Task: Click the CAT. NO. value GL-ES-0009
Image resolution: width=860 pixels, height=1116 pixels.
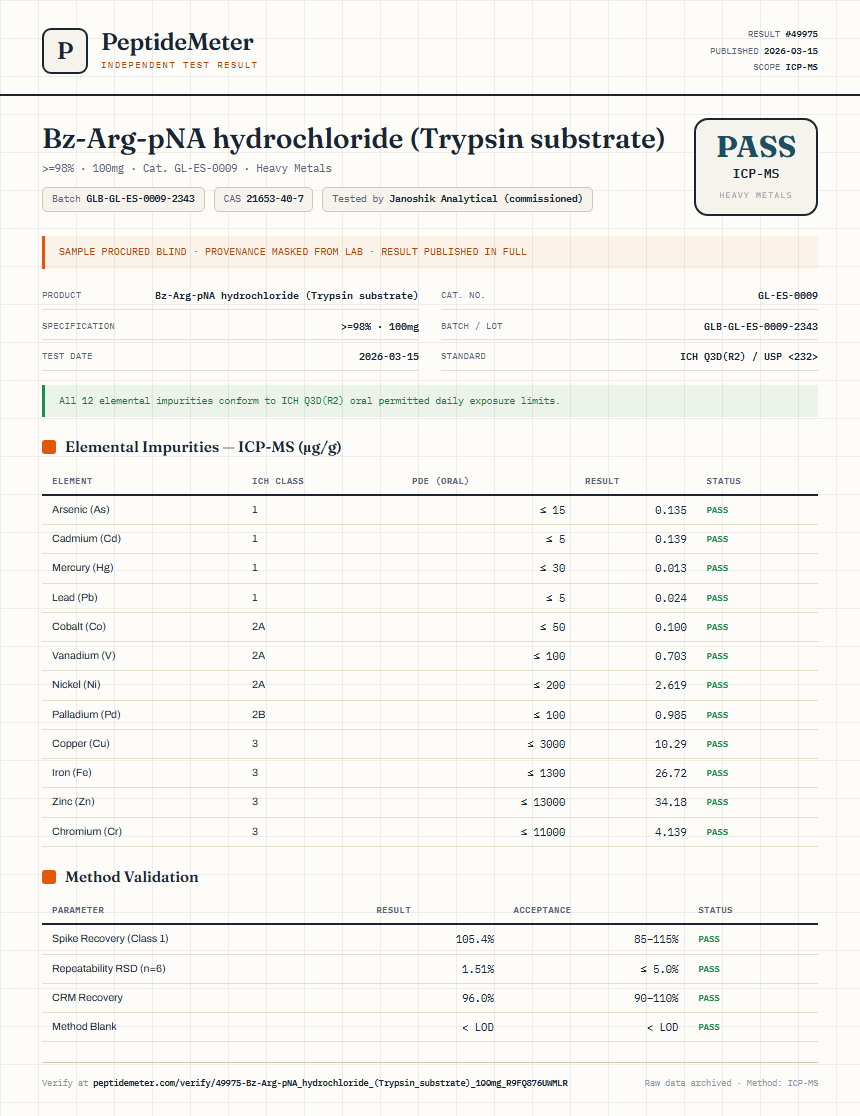Action: pyautogui.click(x=787, y=295)
